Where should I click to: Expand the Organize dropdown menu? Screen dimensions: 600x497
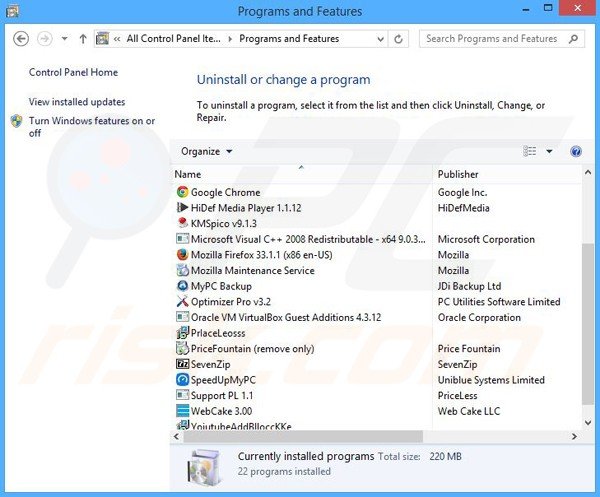pos(207,152)
